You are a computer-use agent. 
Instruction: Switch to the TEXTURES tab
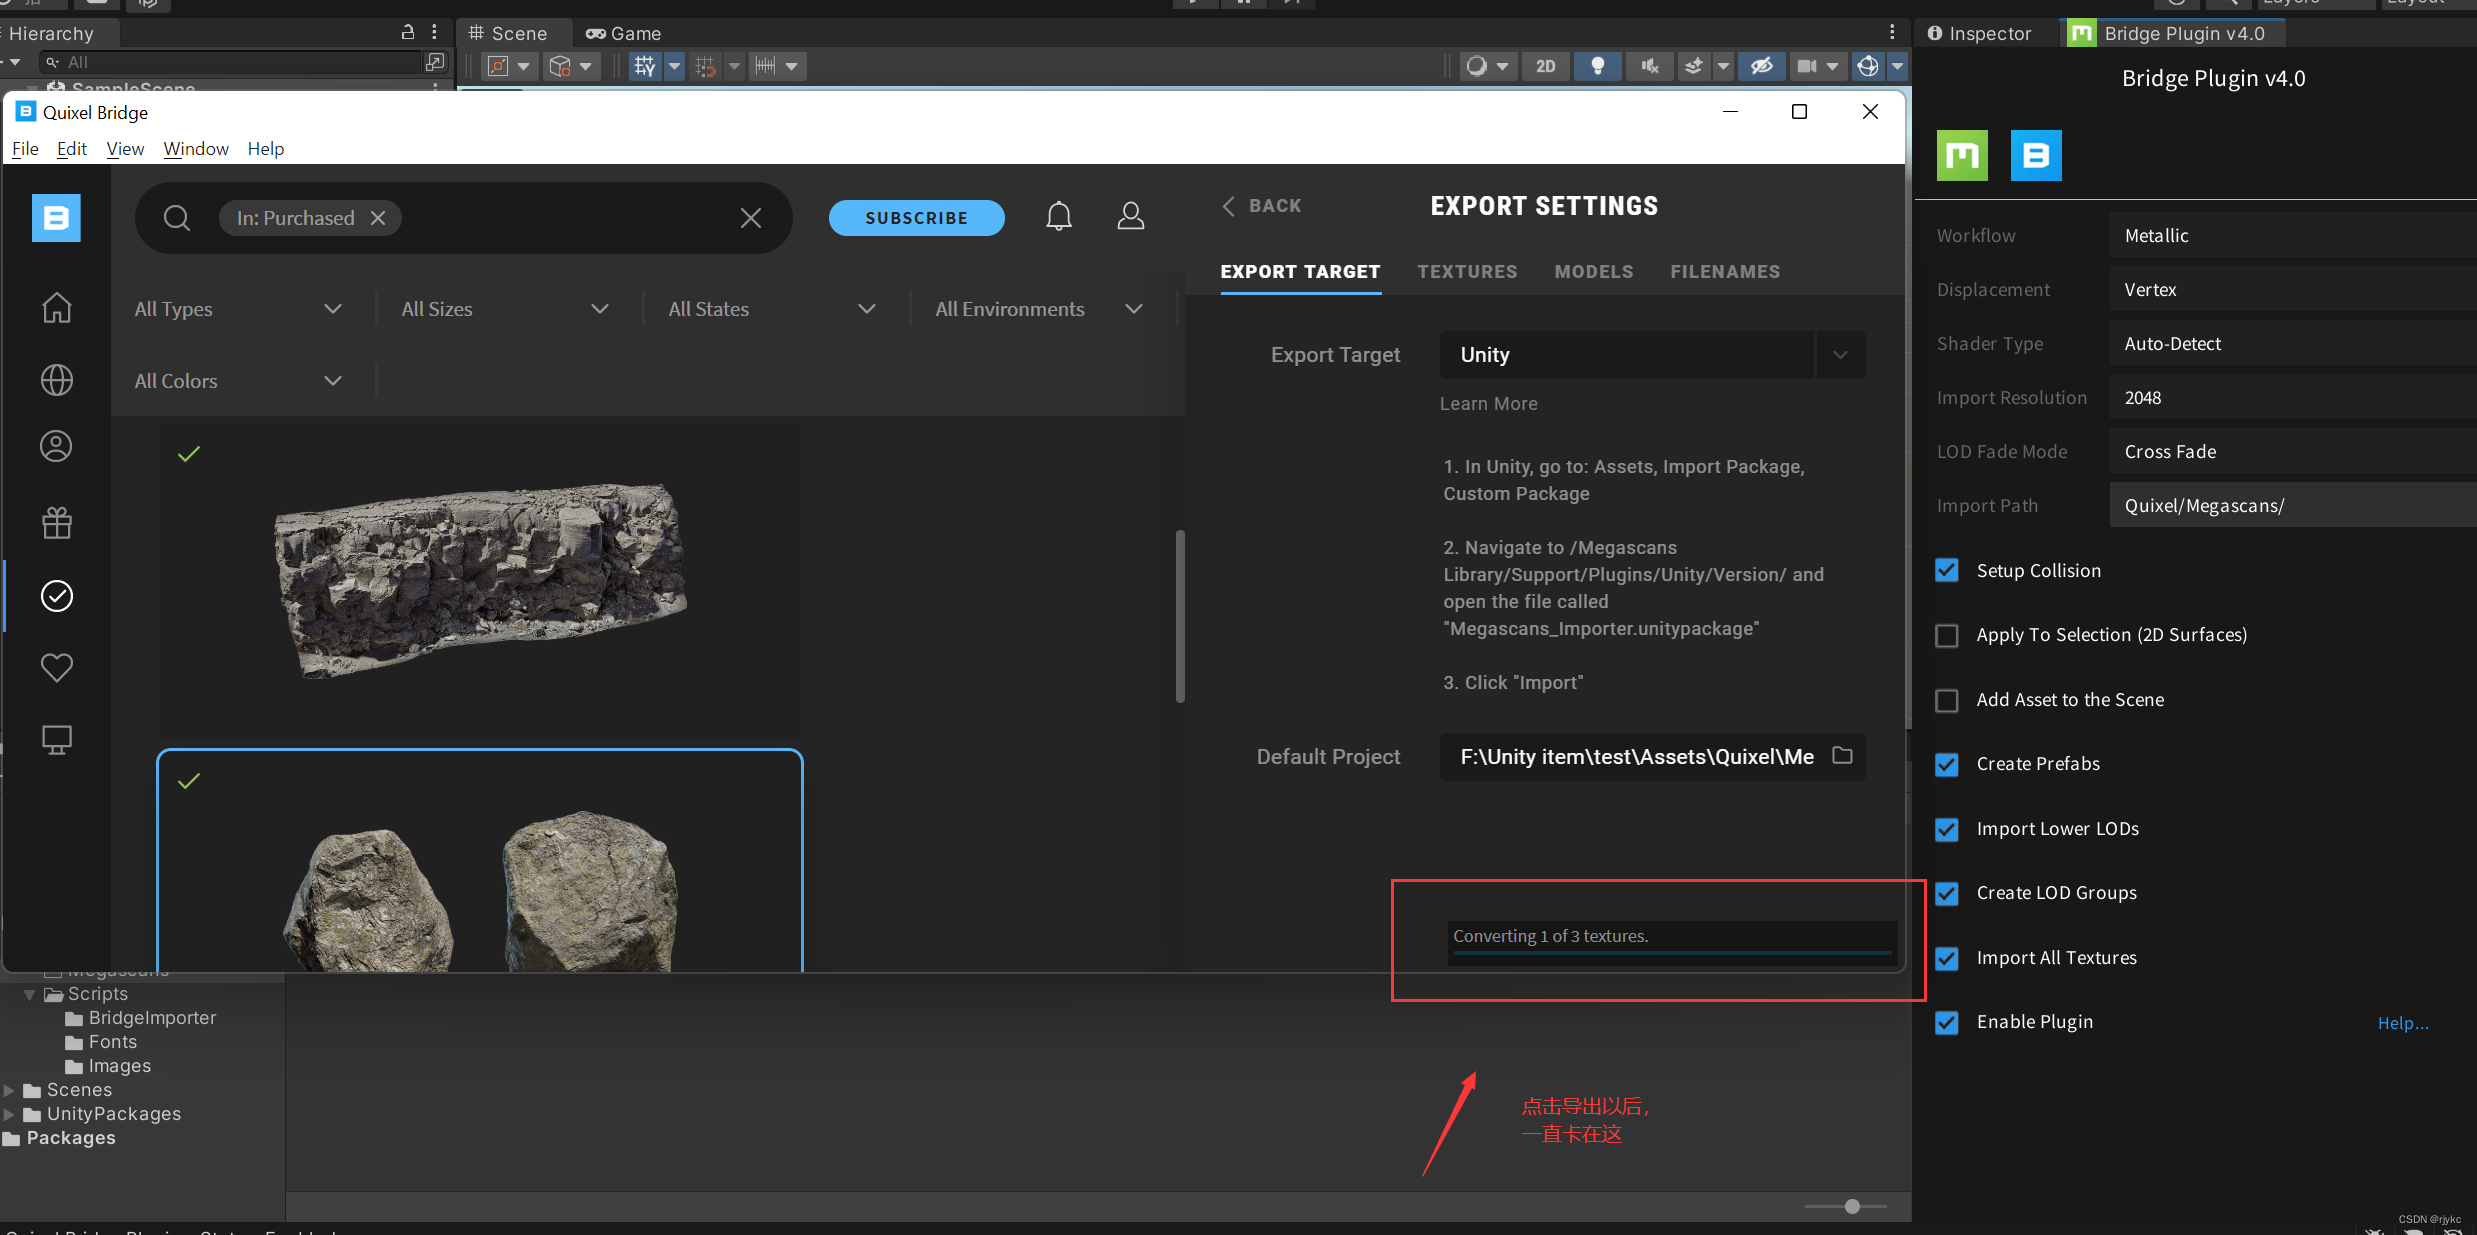(1466, 272)
